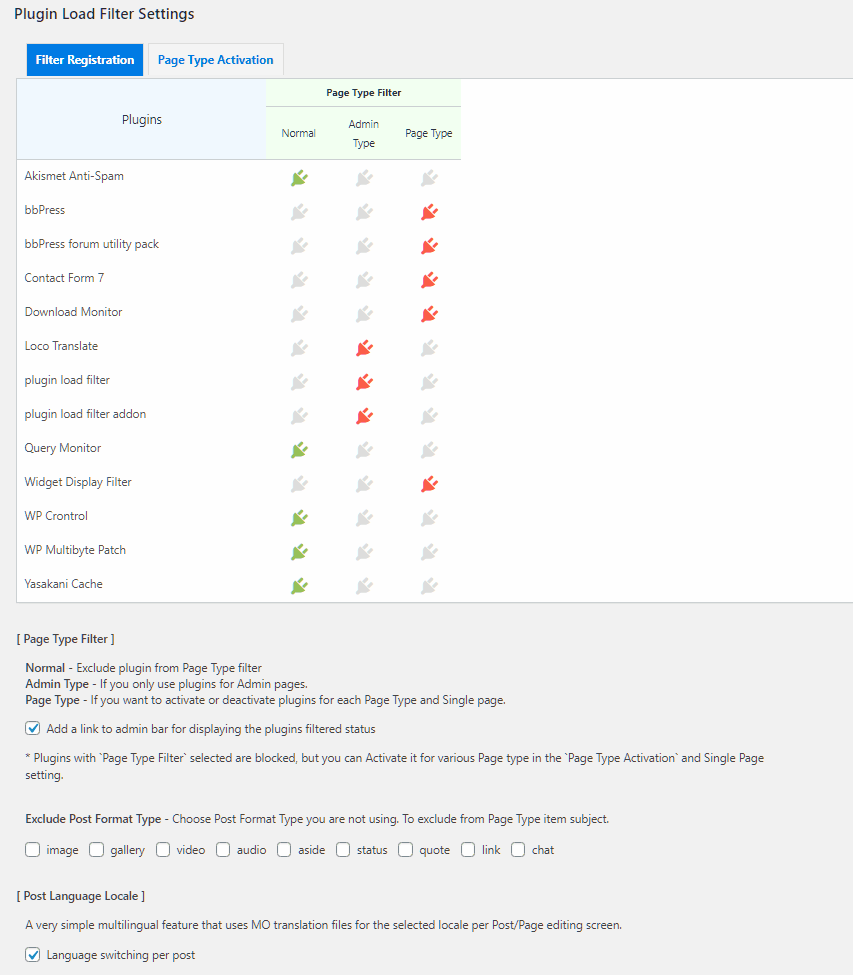Viewport: 853px width, 975px height.
Task: Enable Page Type filter for bbPress forum utility pack
Action: point(428,245)
